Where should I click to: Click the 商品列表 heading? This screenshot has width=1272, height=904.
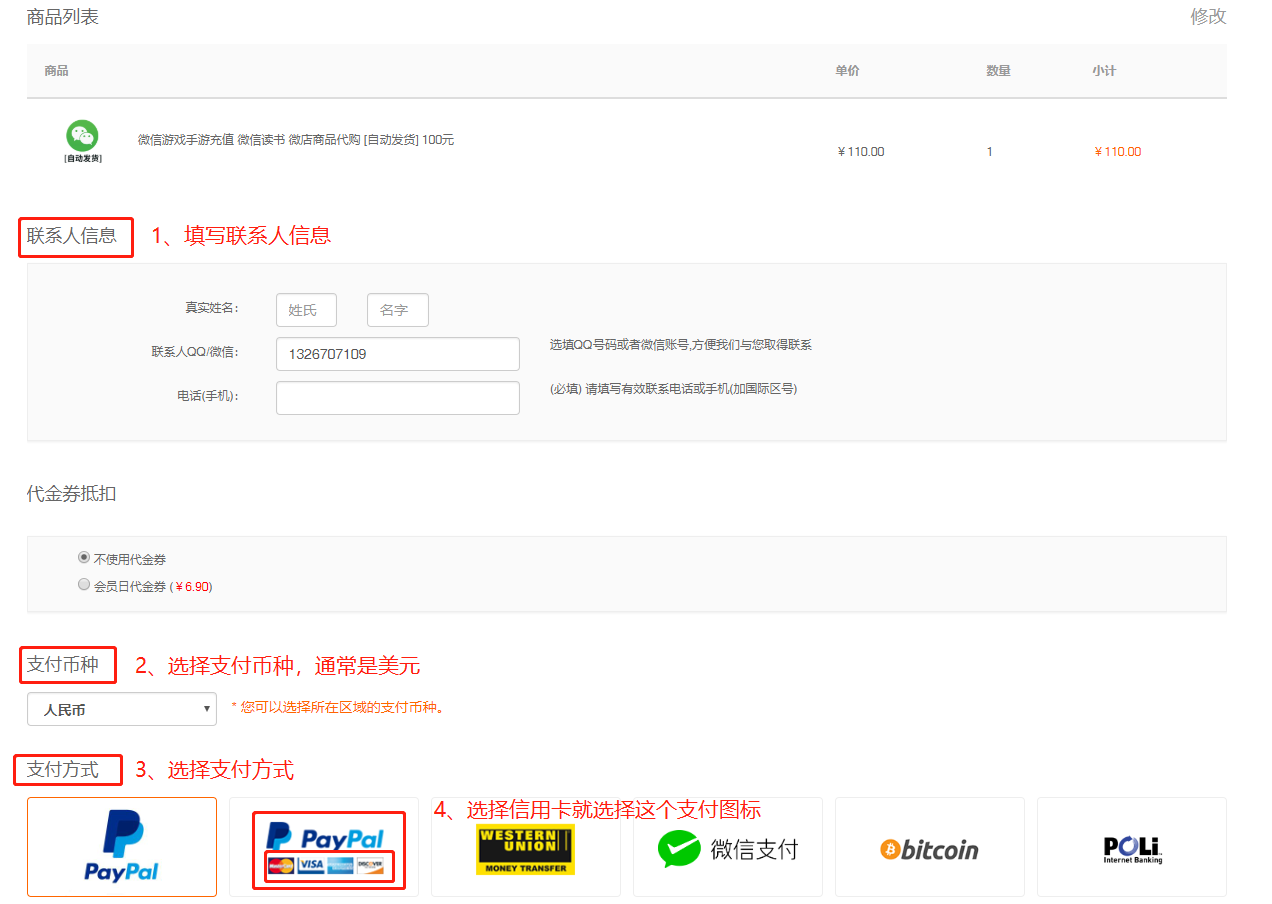point(63,17)
